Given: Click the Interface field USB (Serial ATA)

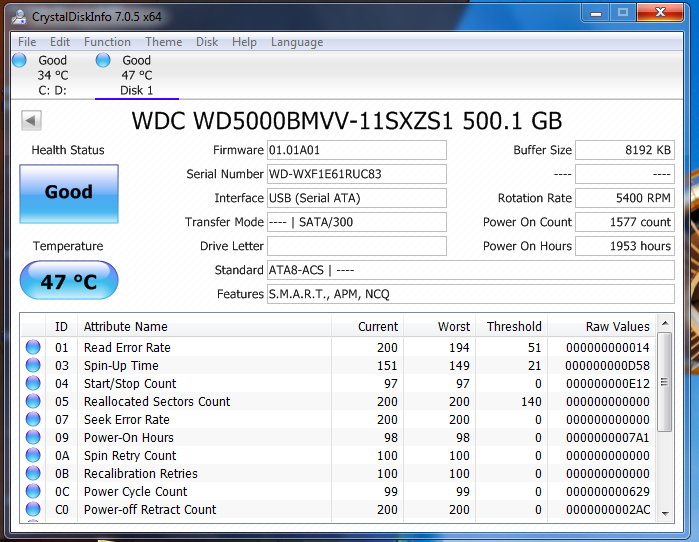Looking at the screenshot, I should [357, 198].
